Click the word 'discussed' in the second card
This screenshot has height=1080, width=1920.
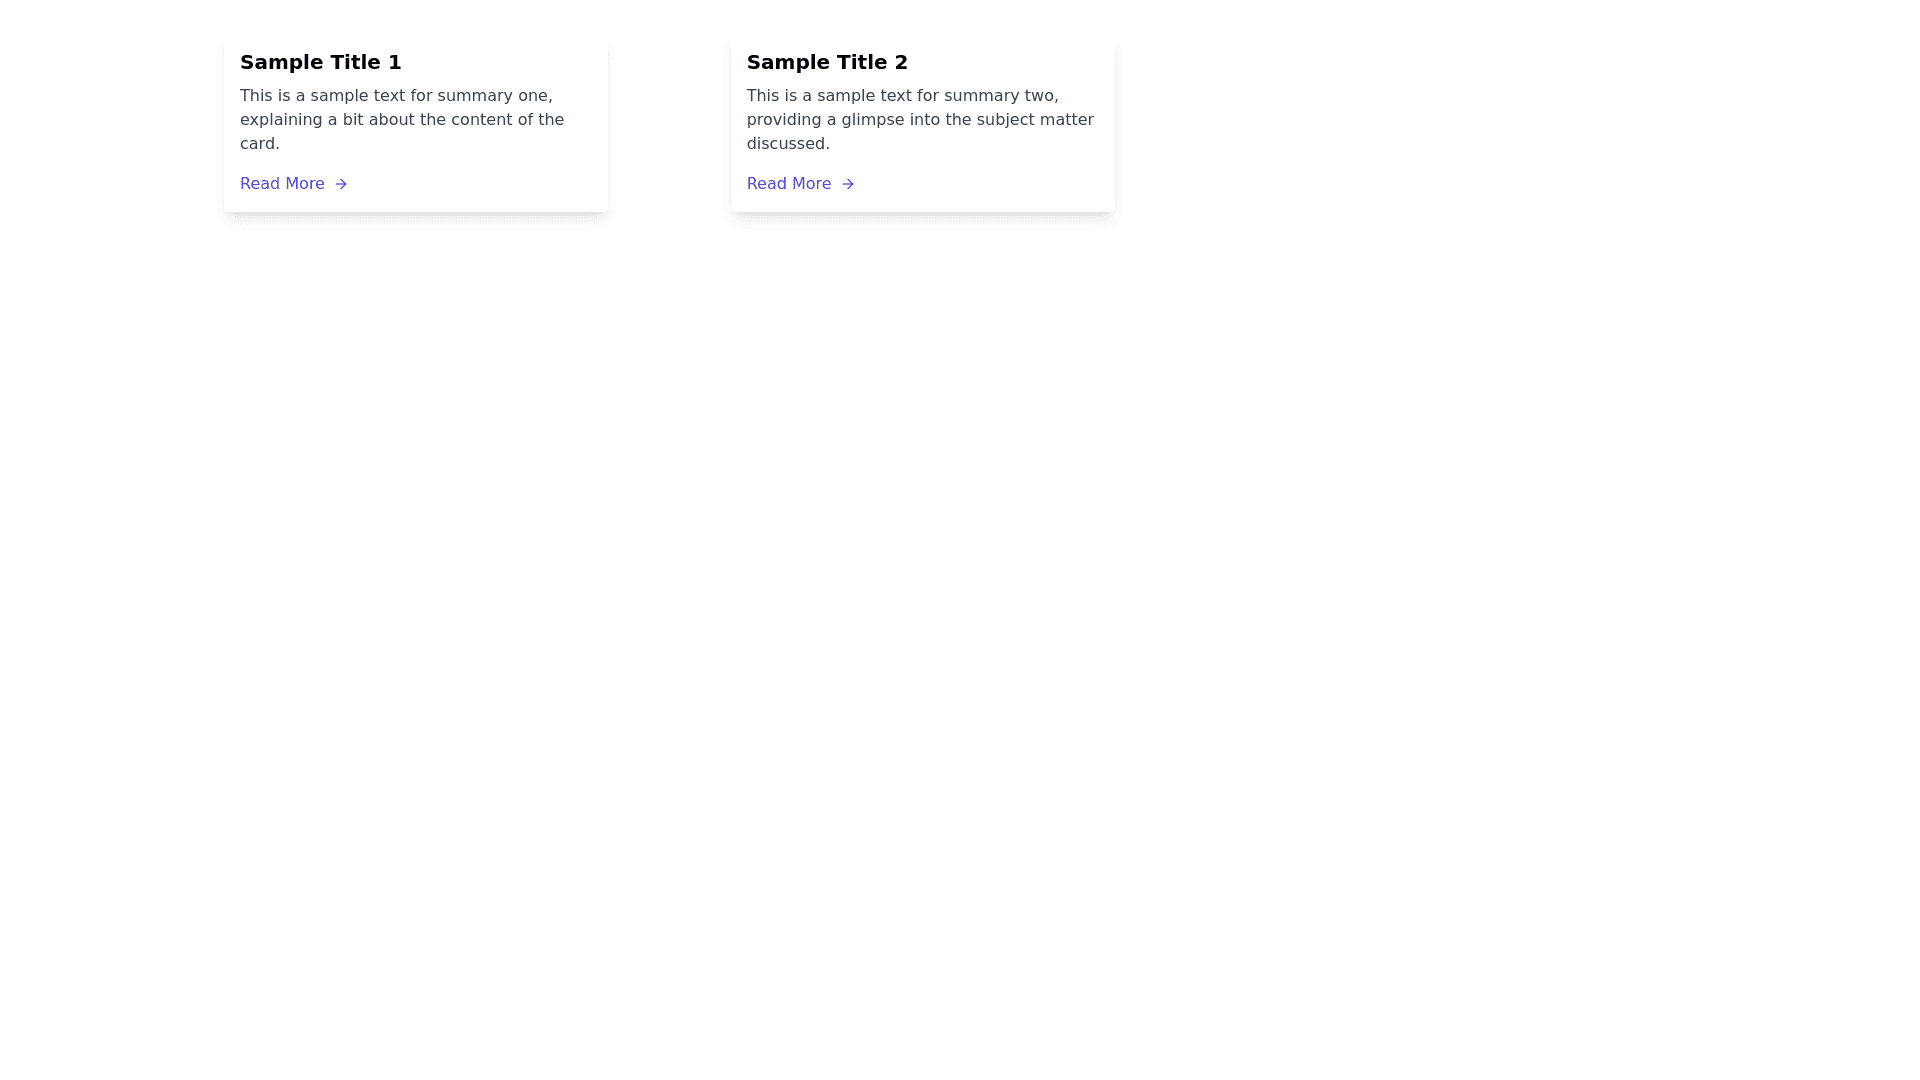[x=787, y=143]
